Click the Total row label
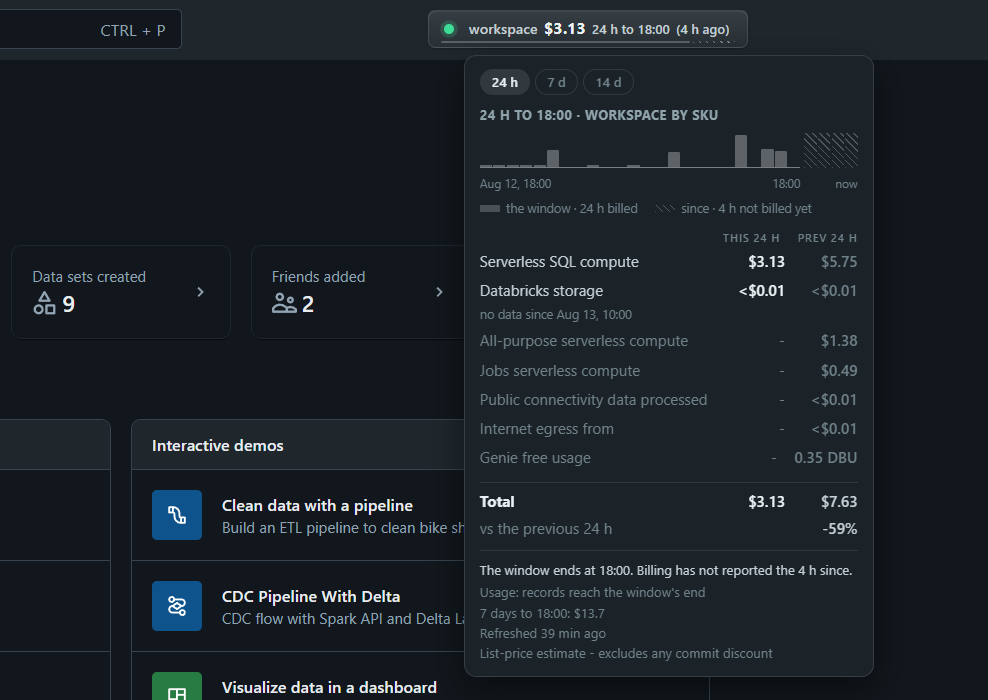988x700 pixels. (x=497, y=502)
